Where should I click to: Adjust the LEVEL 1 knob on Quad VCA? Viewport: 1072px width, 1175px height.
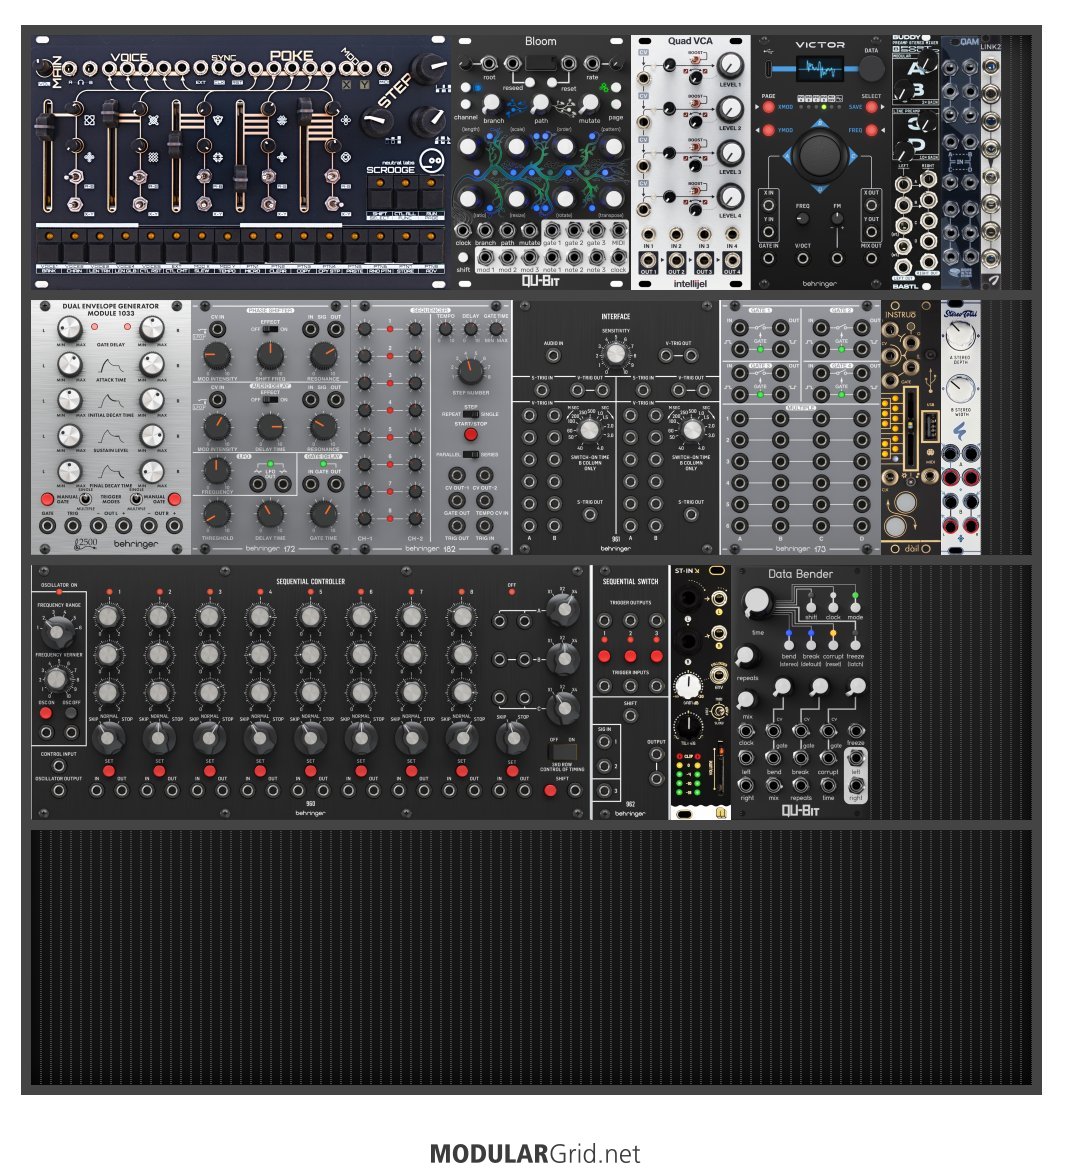click(x=729, y=67)
